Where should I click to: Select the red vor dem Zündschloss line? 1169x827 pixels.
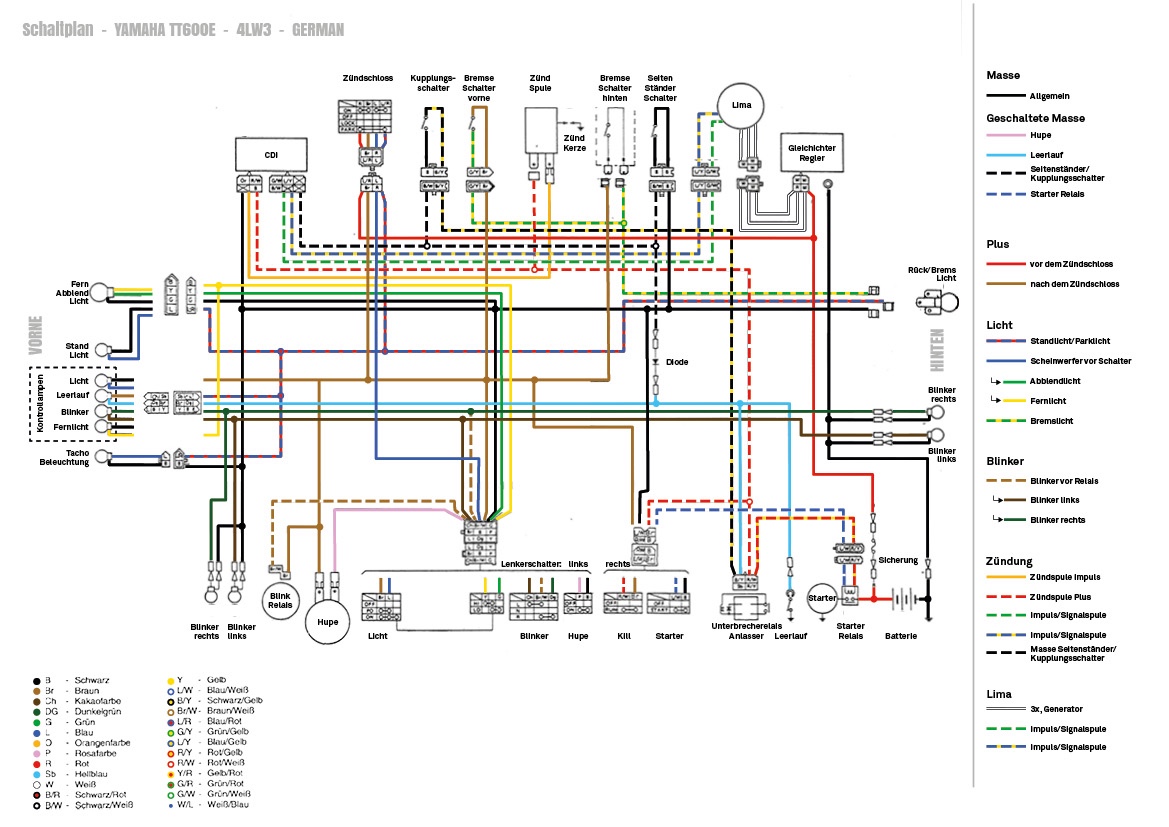tap(1005, 264)
